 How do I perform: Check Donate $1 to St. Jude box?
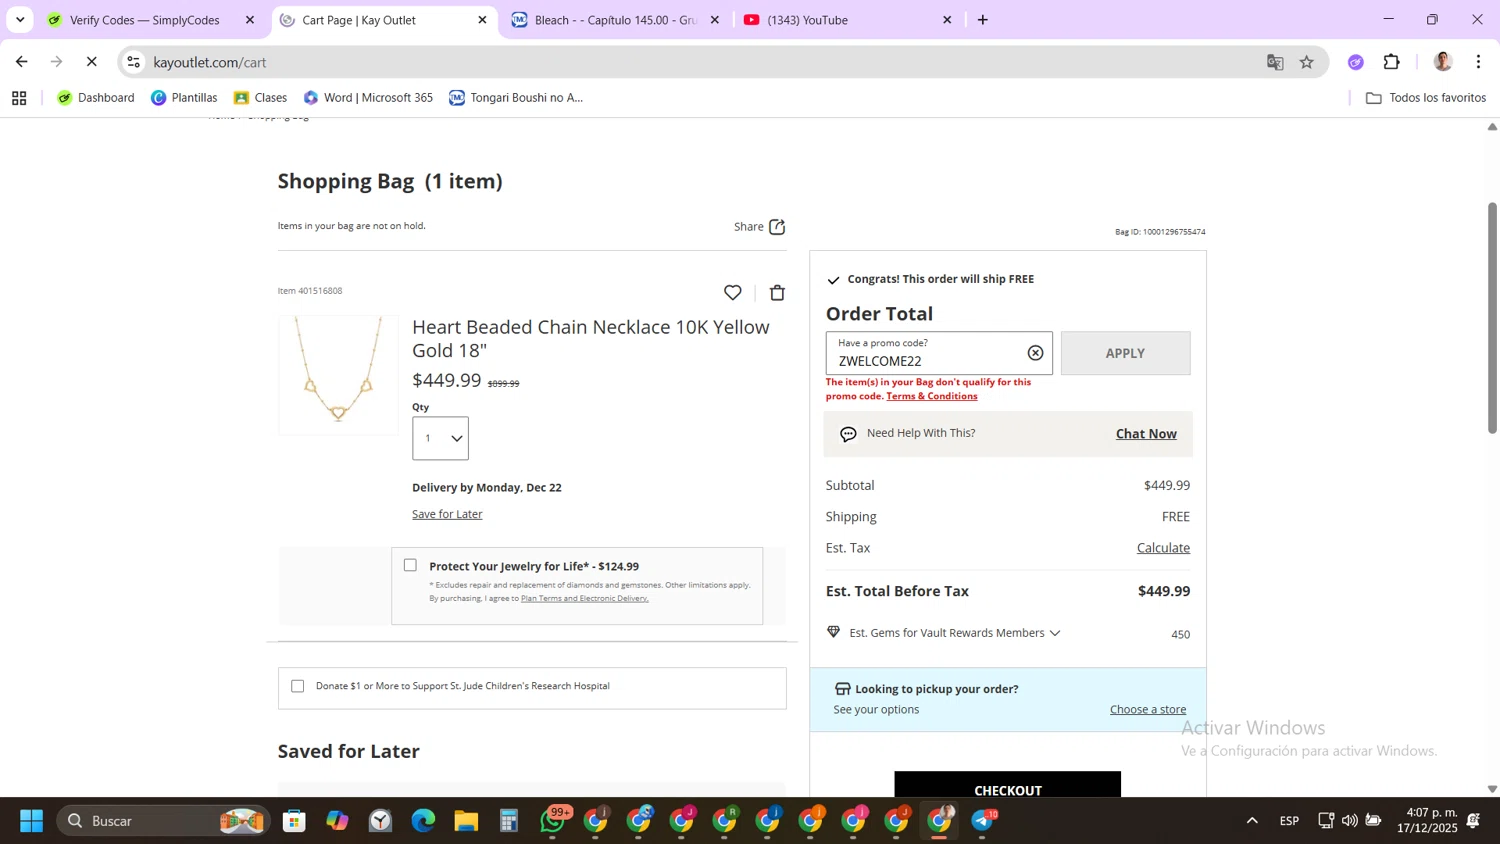click(297, 686)
